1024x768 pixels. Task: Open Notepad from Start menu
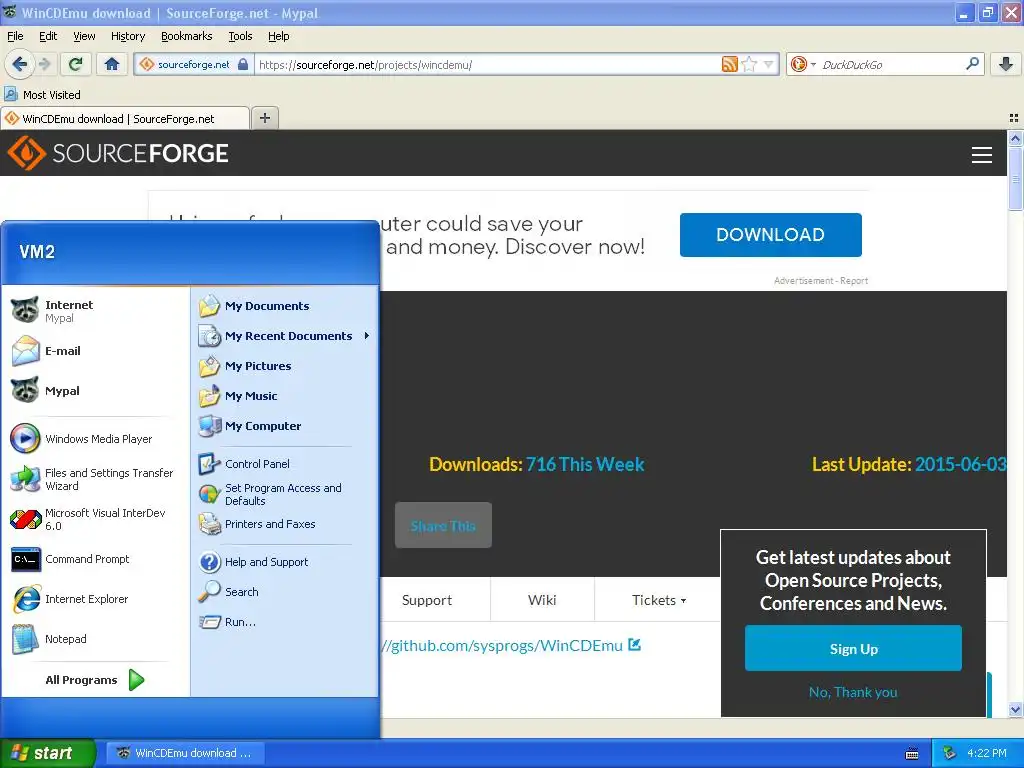coord(96,639)
